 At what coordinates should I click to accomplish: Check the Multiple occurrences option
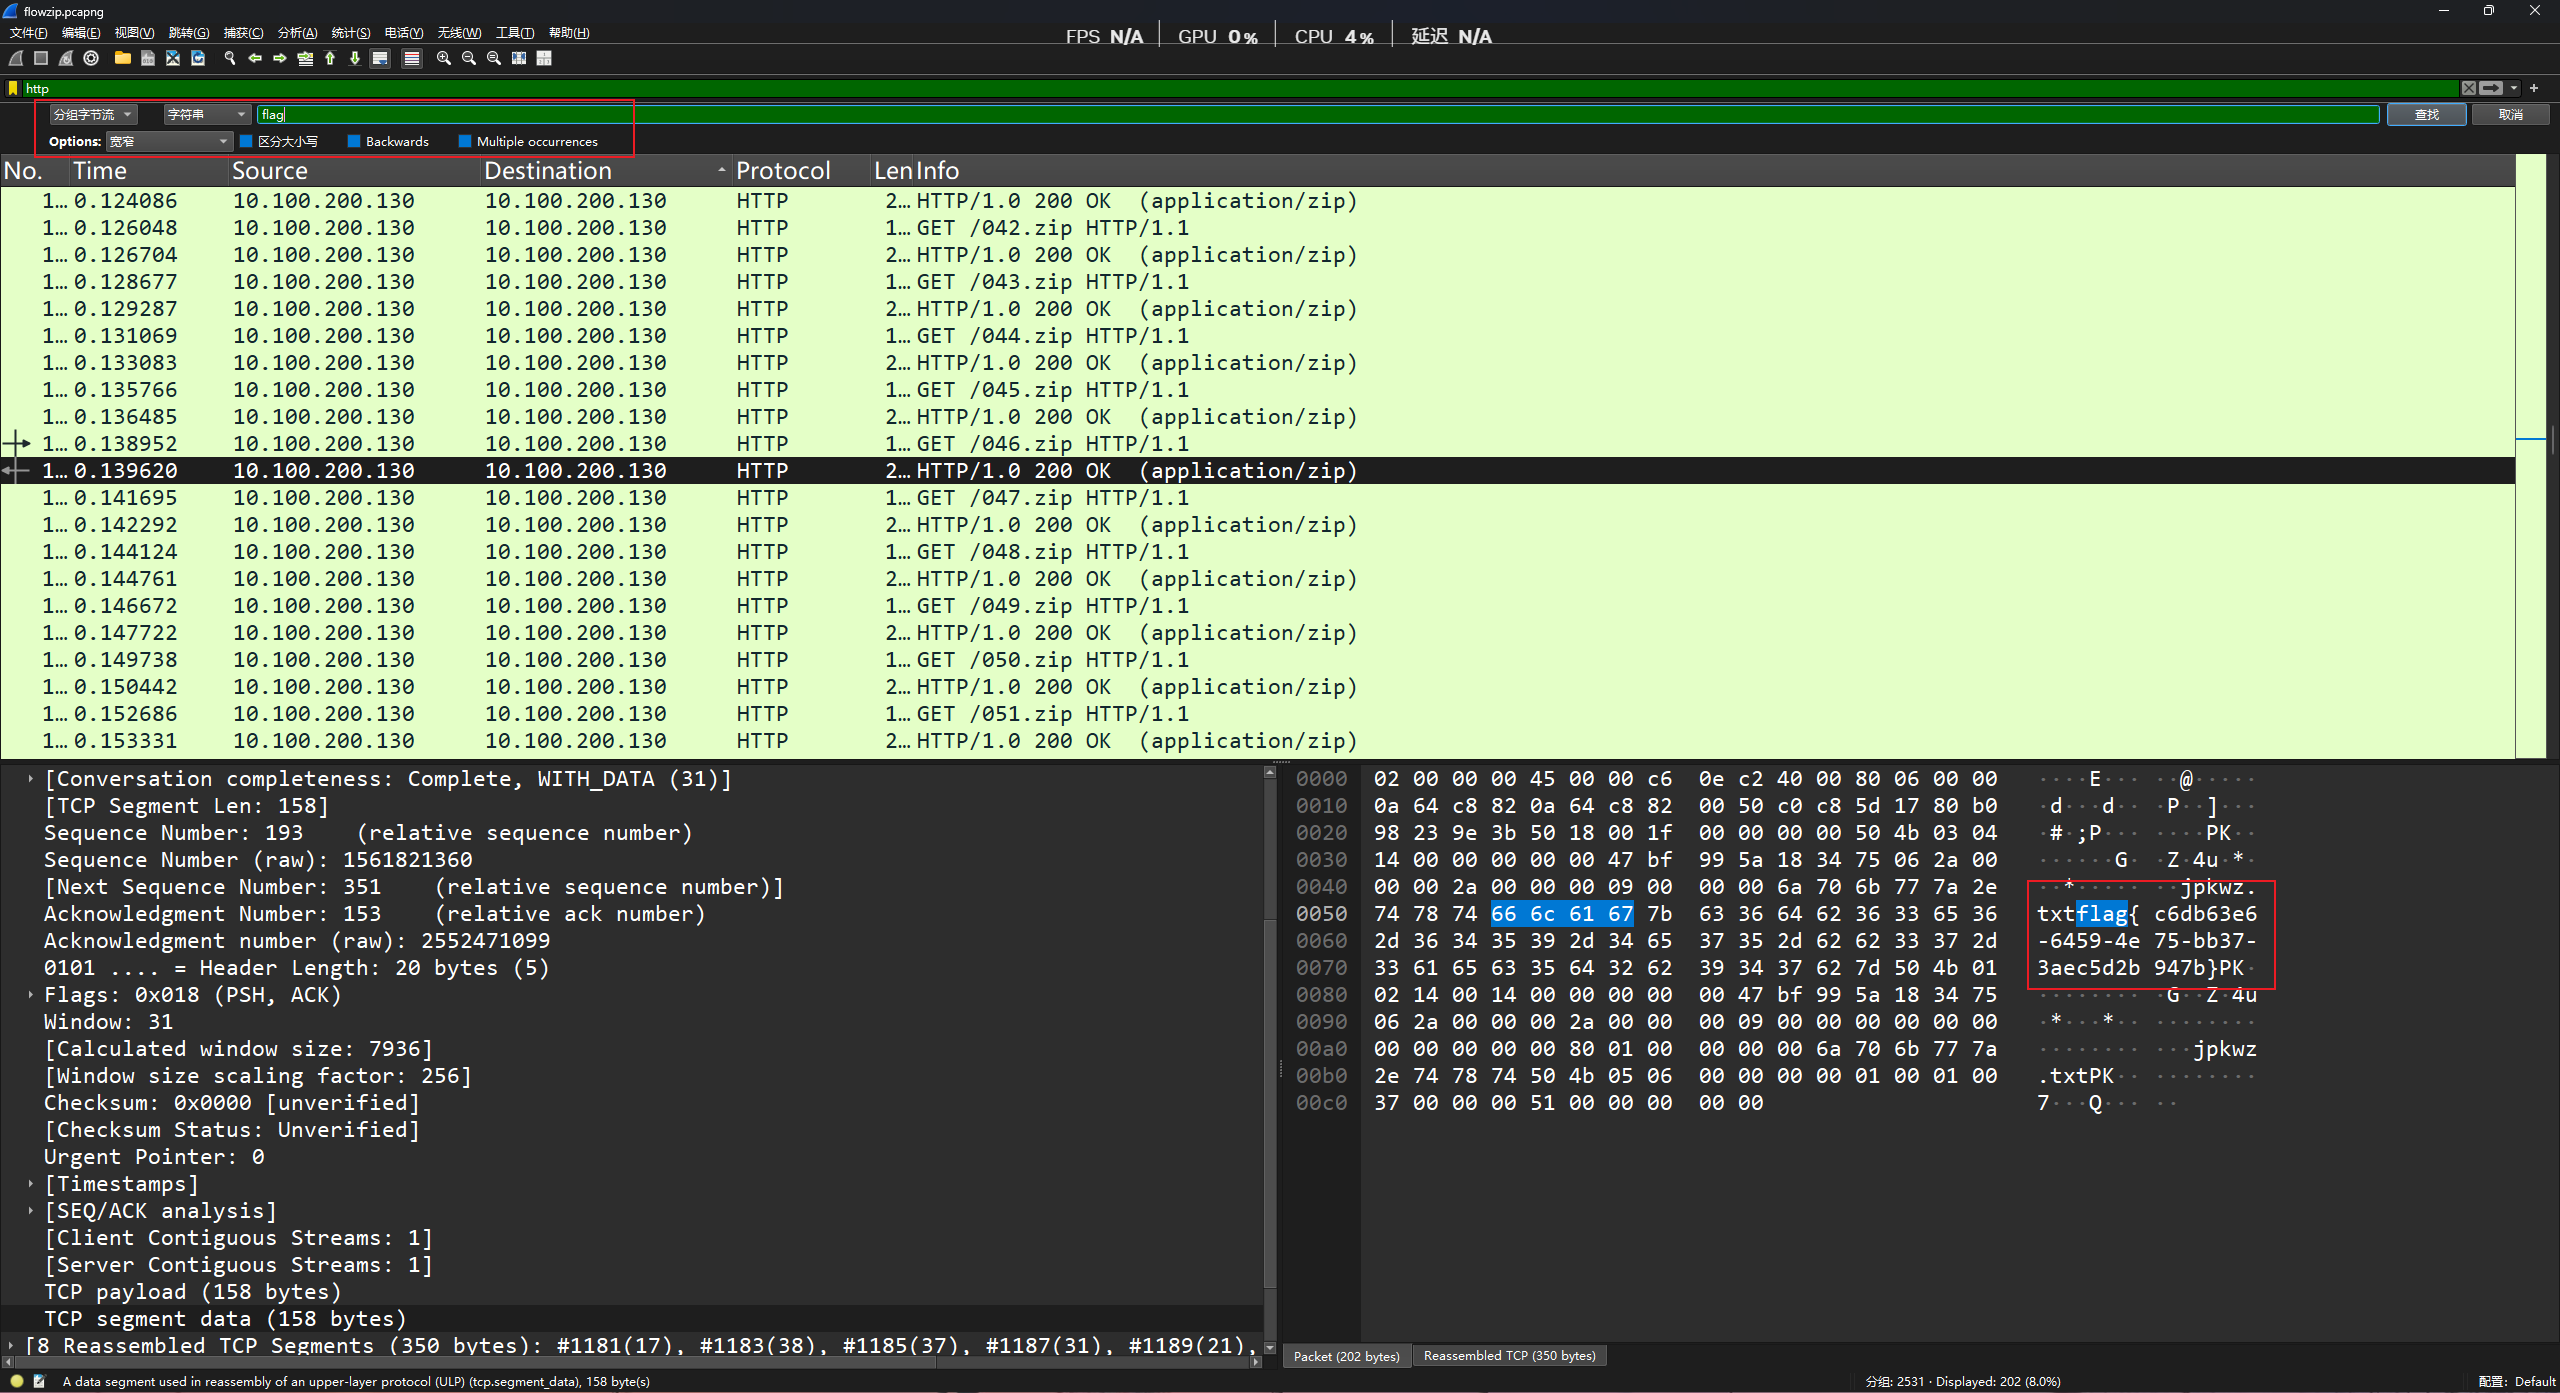click(465, 142)
